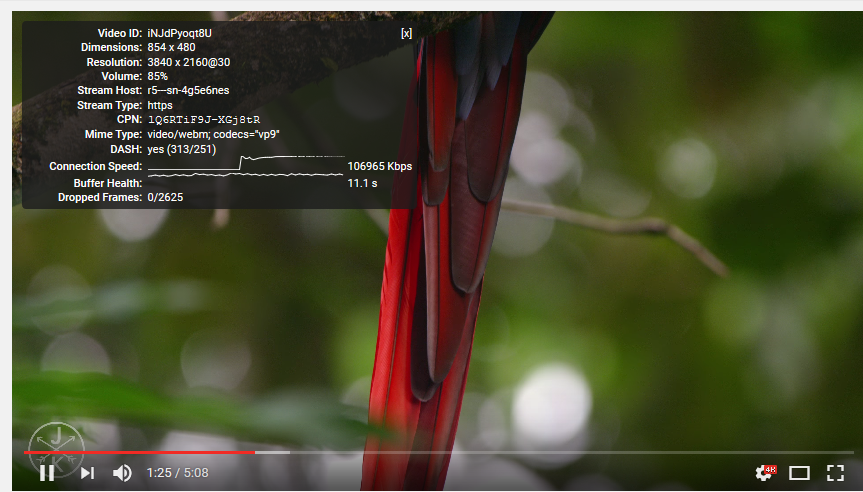
Task: Click the Video ID label
Action: 120,33
